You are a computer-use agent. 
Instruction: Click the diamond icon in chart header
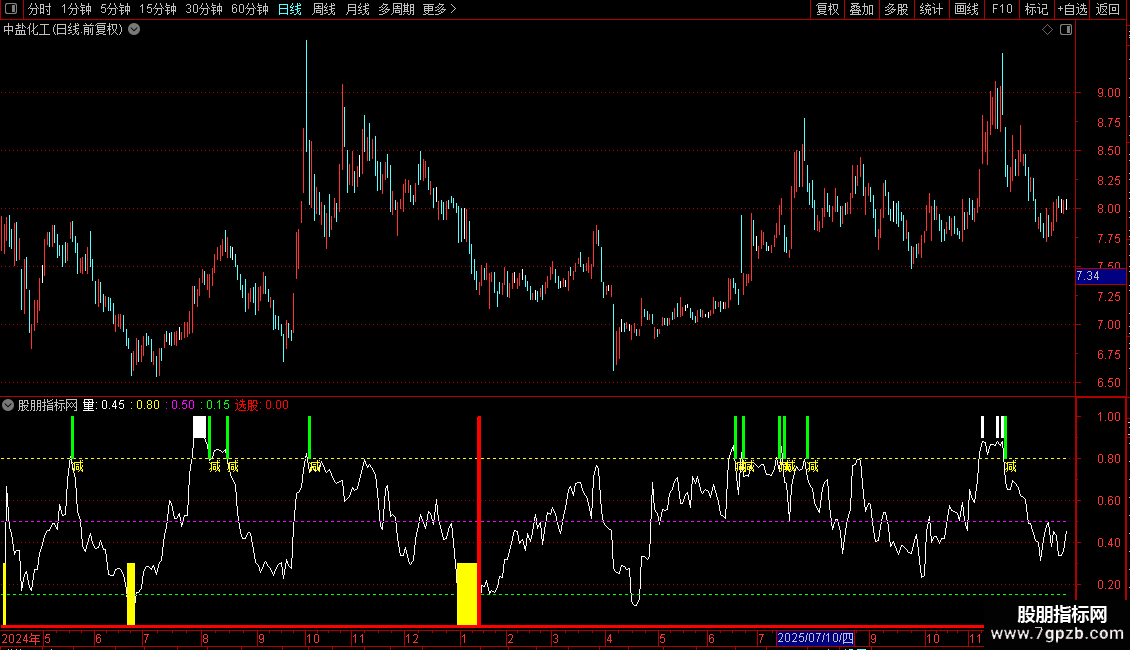click(1047, 30)
